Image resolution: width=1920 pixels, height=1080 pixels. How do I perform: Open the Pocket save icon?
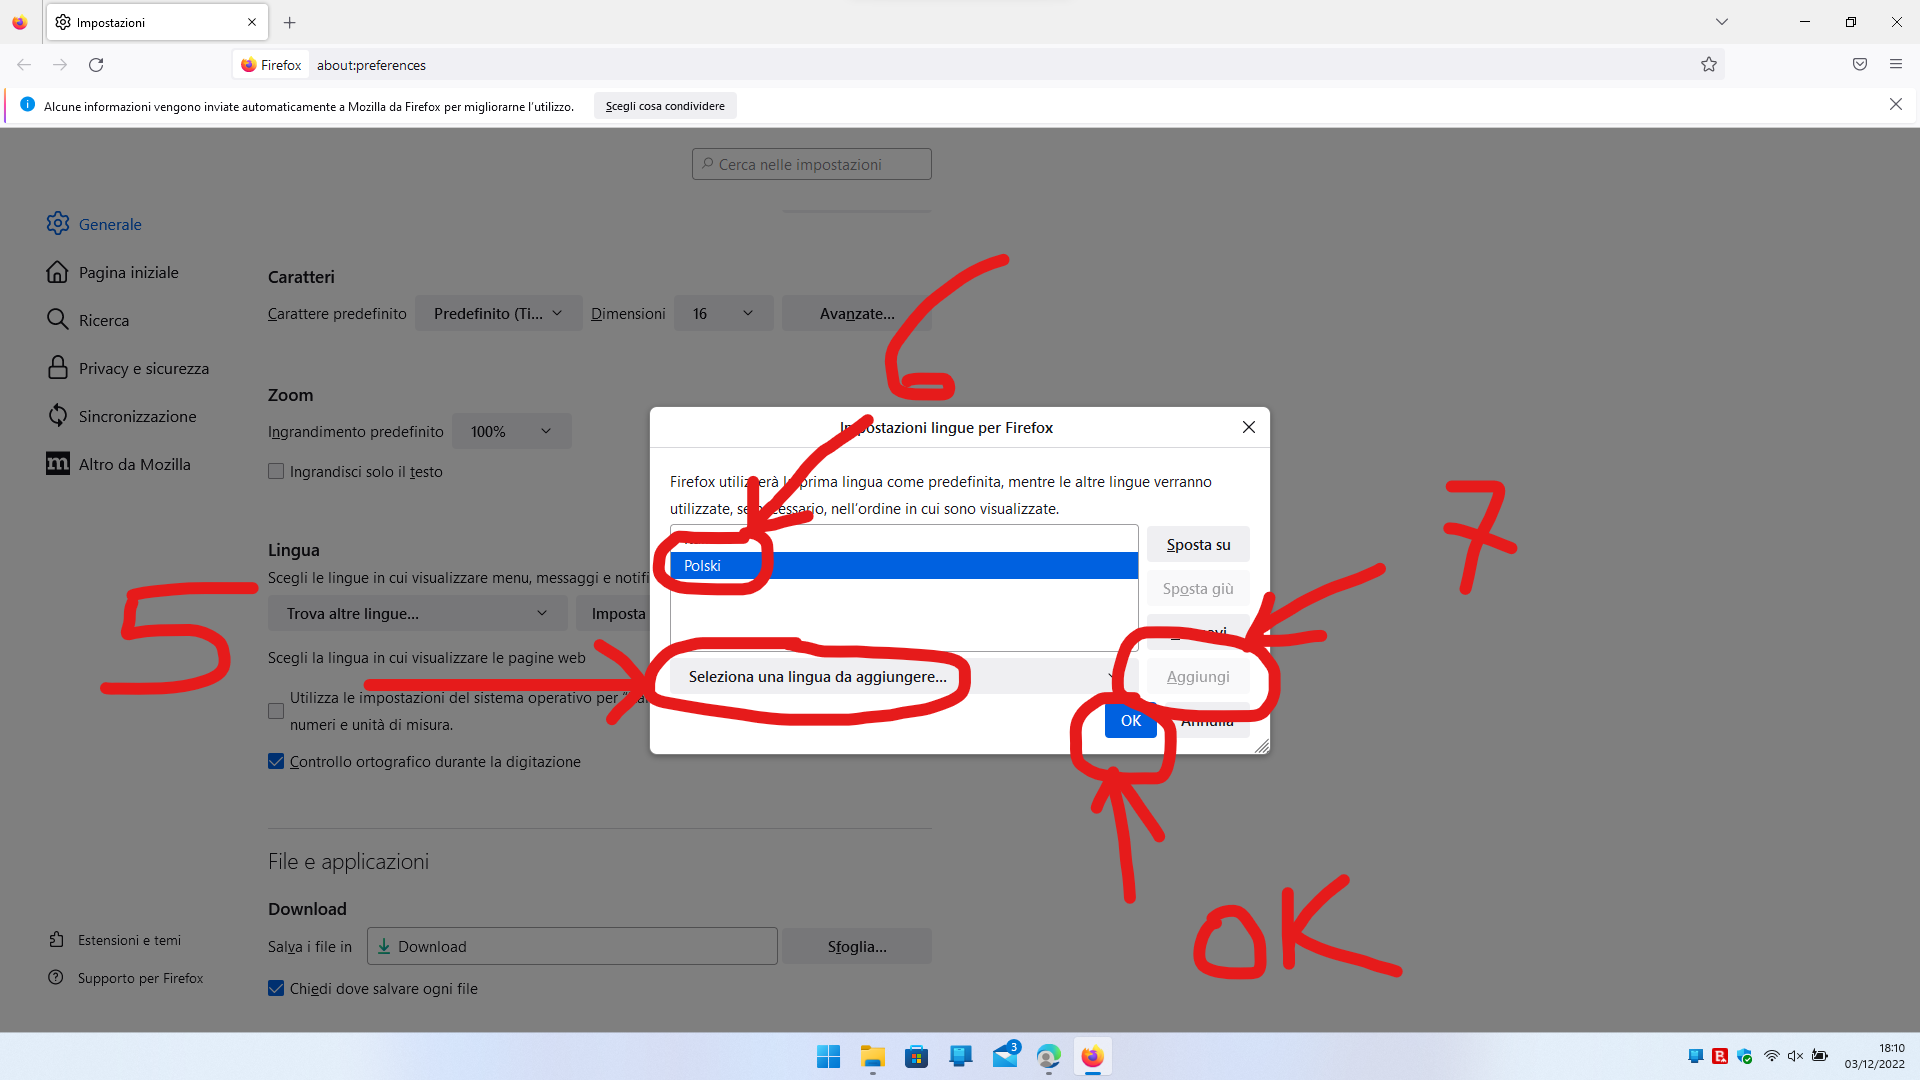tap(1859, 65)
